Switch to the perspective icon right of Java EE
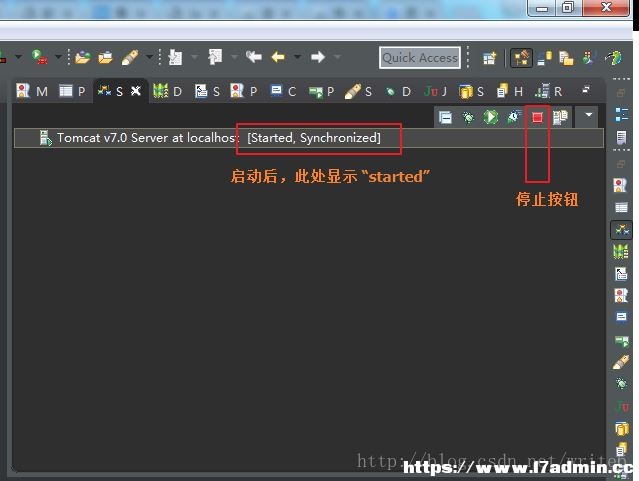The image size is (639, 481). (x=544, y=58)
